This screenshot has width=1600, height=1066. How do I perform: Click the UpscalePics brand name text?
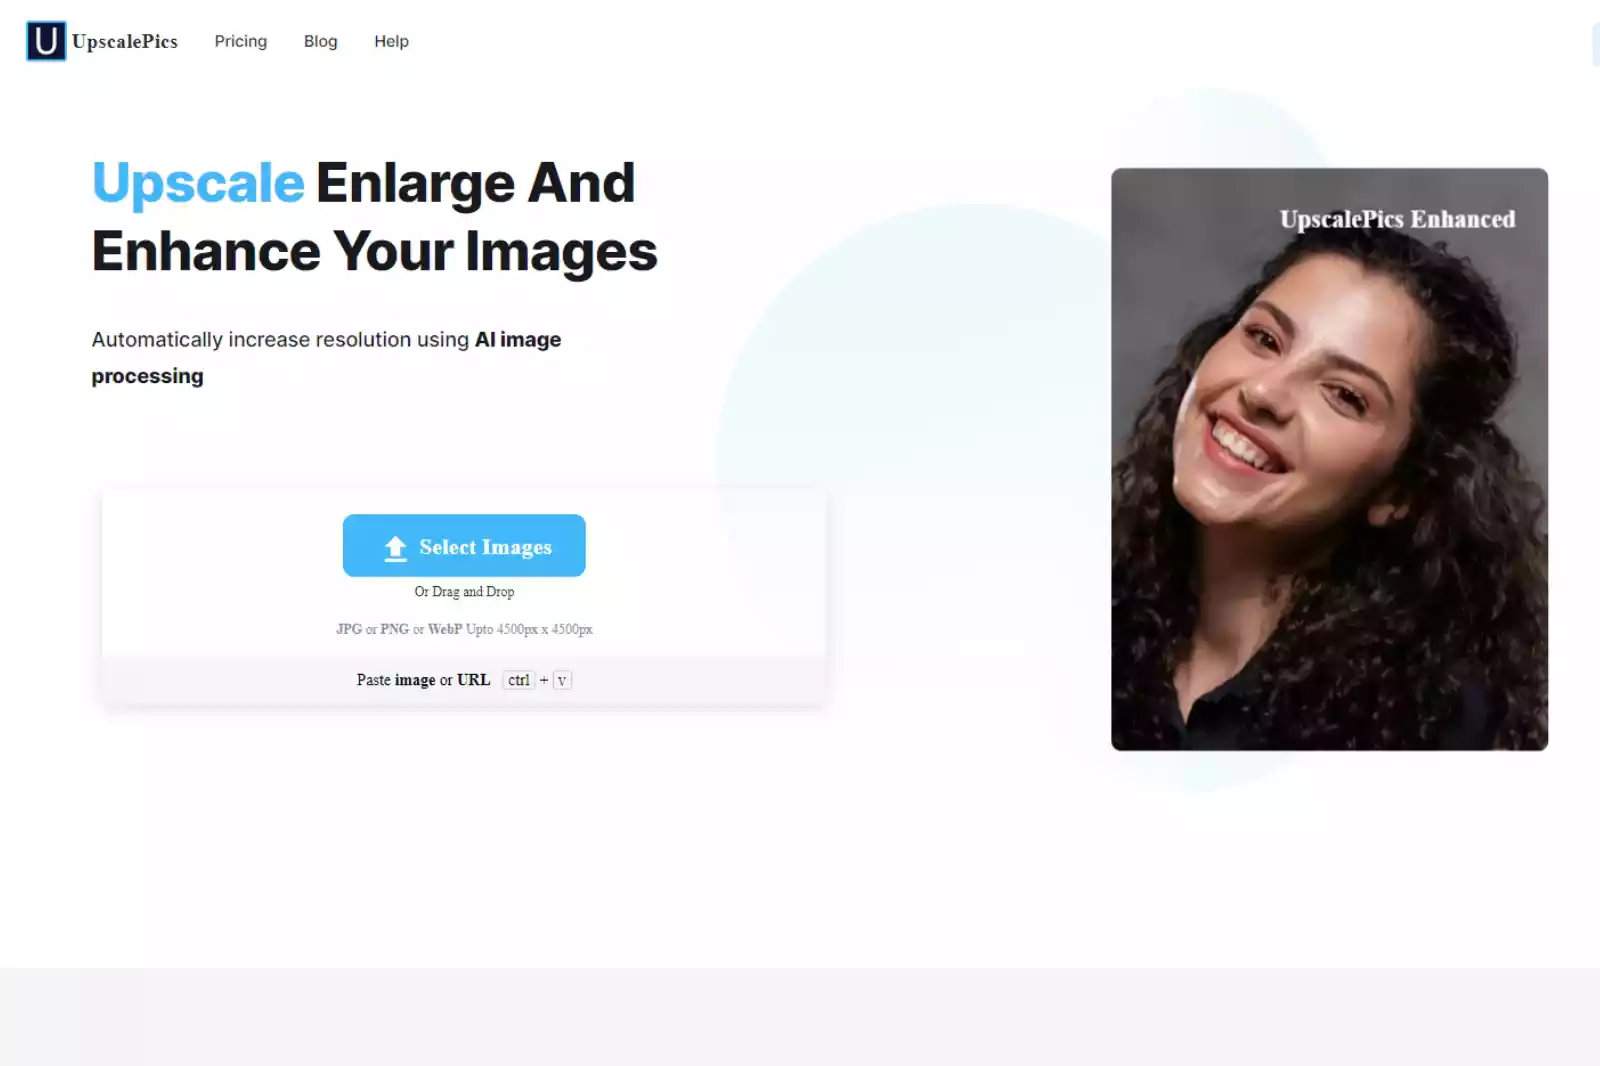point(125,41)
